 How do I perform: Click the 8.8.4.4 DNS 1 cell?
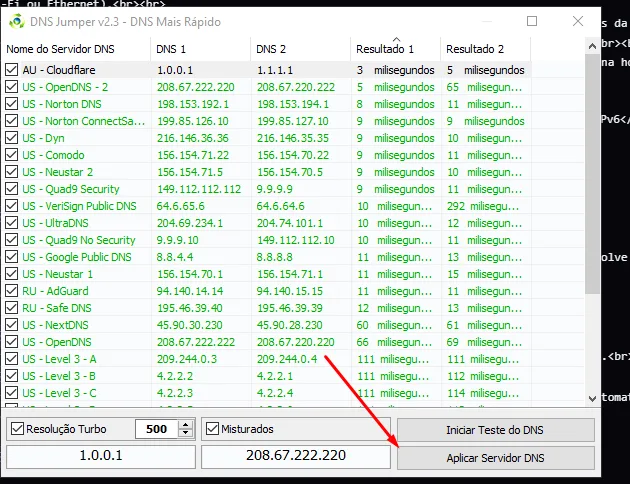point(175,257)
